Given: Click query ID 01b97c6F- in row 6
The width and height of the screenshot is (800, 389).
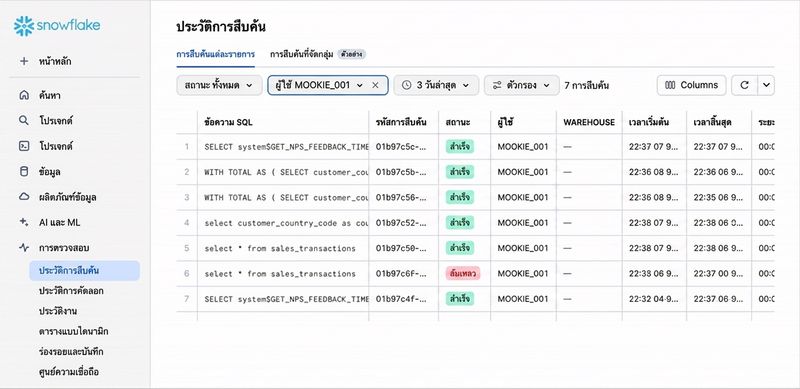Looking at the screenshot, I should (401, 274).
